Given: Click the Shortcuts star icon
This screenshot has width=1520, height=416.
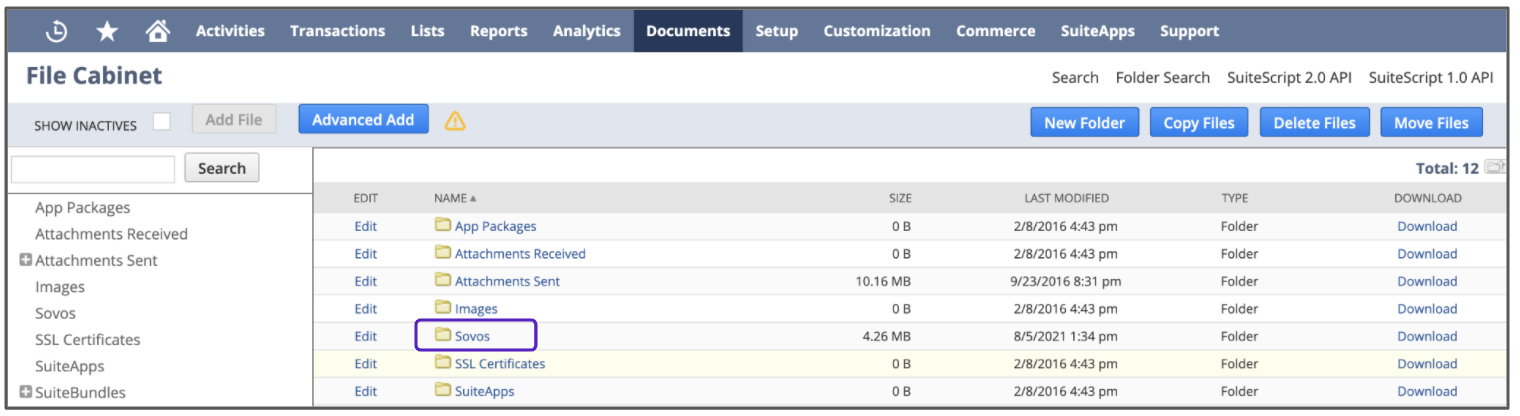Looking at the screenshot, I should 107,31.
